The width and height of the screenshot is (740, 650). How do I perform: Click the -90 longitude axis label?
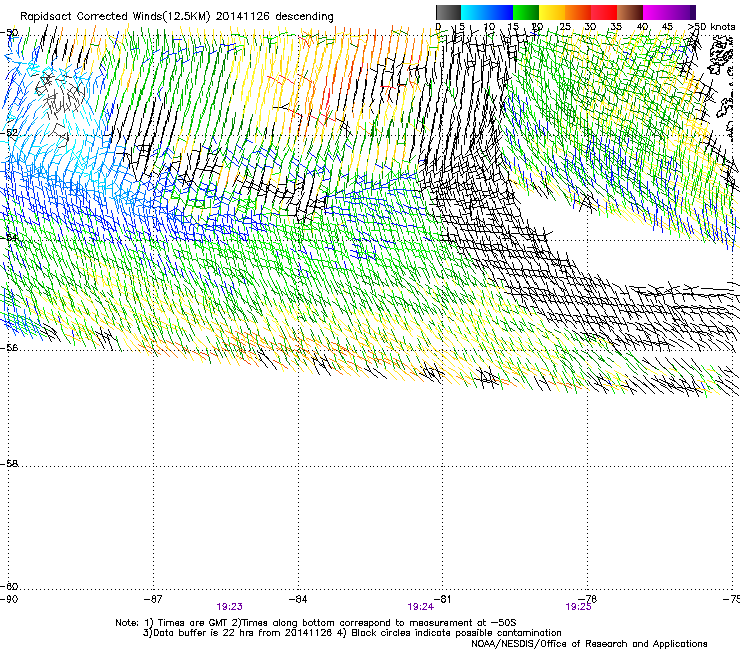(9, 599)
